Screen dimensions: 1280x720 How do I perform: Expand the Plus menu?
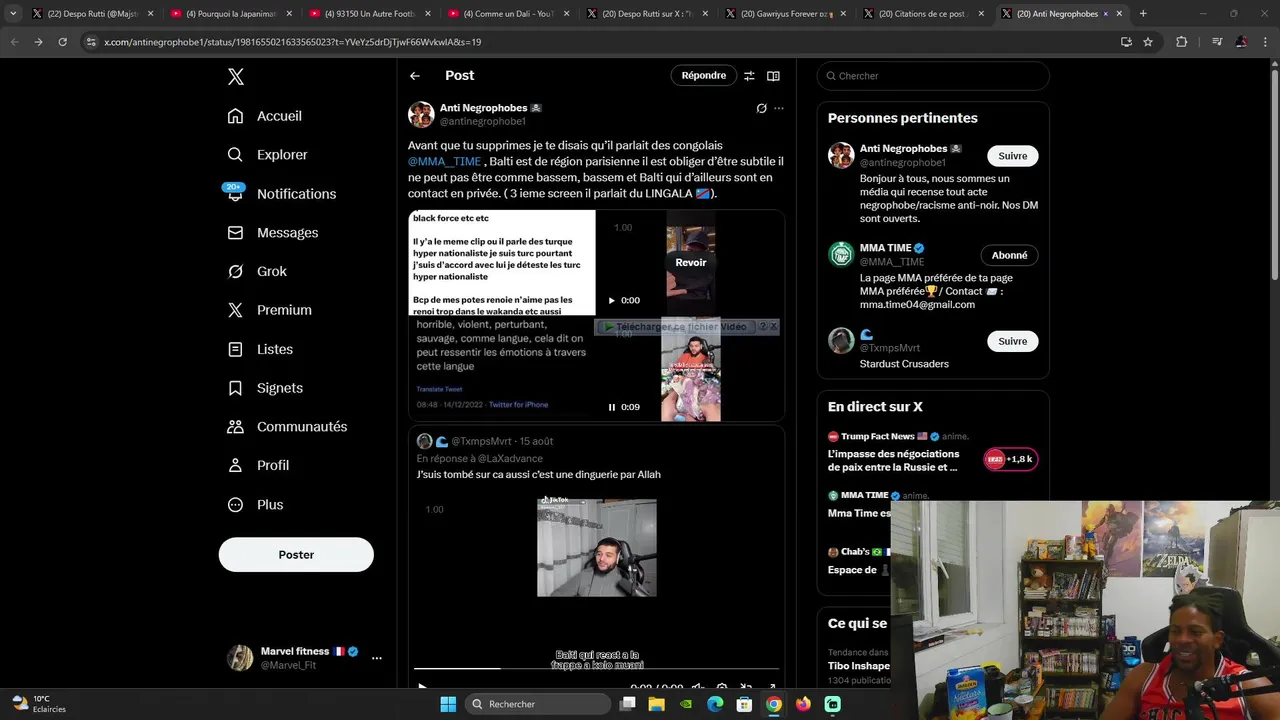pyautogui.click(x=255, y=504)
